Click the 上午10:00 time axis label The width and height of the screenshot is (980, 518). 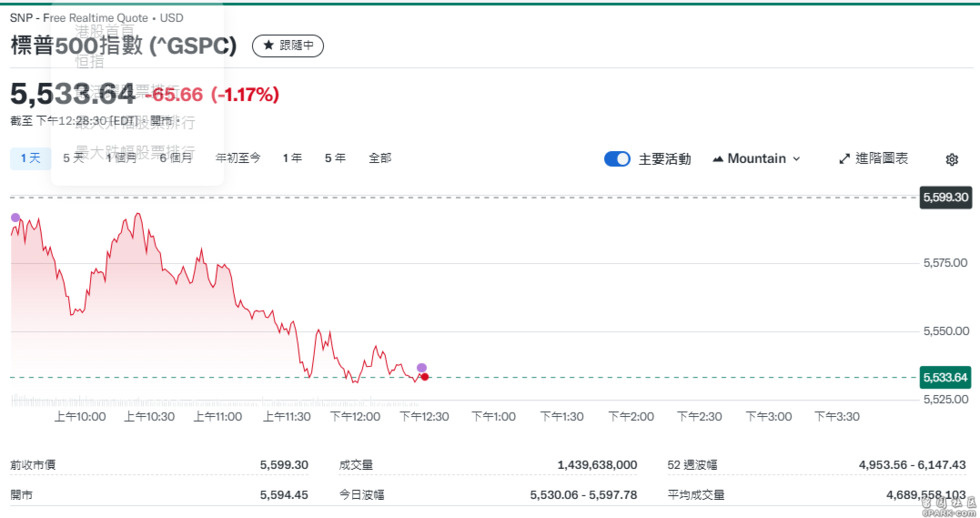pyautogui.click(x=80, y=417)
